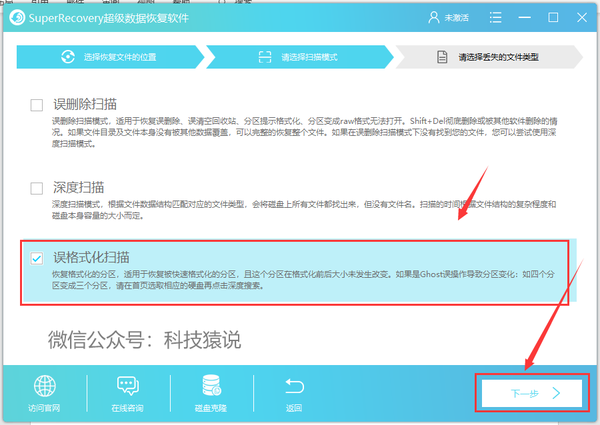The height and width of the screenshot is (425, 600).
Task: Open the hamburger list menu icon
Action: (496, 17)
